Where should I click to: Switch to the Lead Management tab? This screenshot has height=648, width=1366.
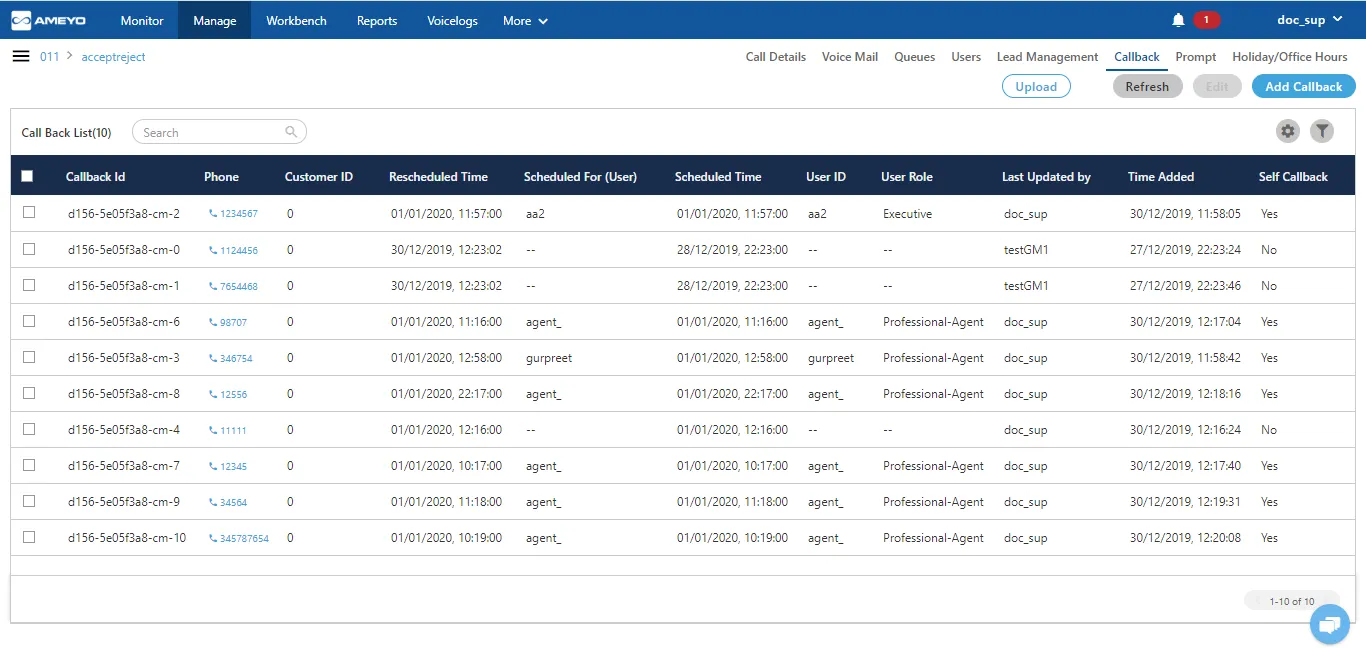pyautogui.click(x=1048, y=57)
